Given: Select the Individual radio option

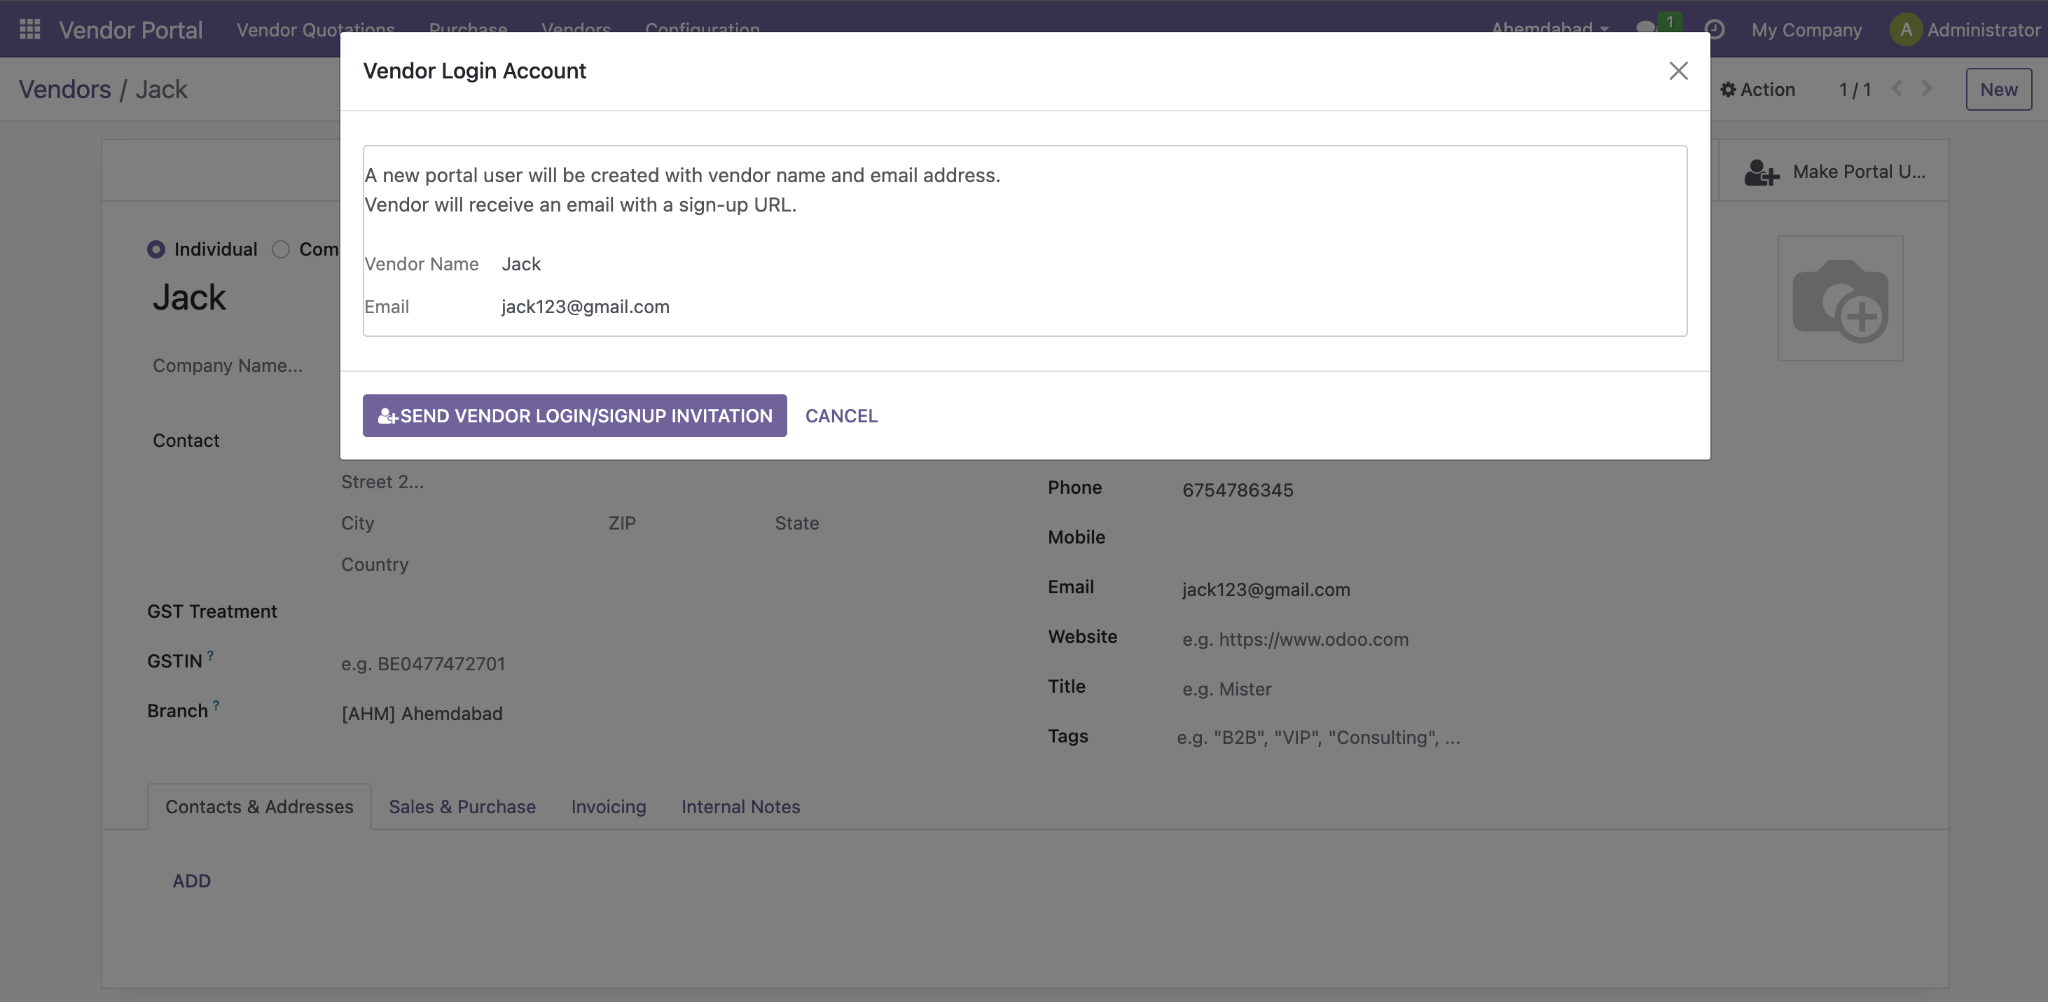Looking at the screenshot, I should (x=156, y=249).
